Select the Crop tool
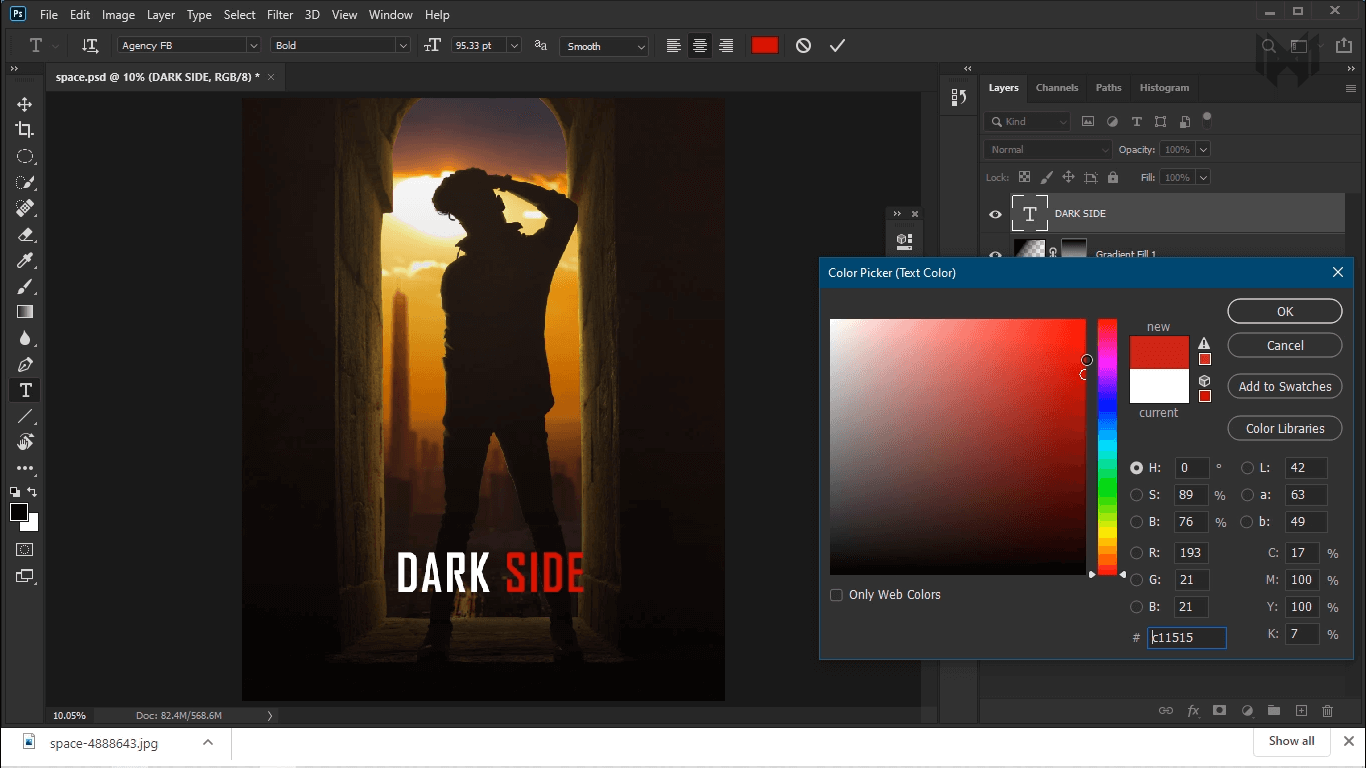 [x=25, y=130]
